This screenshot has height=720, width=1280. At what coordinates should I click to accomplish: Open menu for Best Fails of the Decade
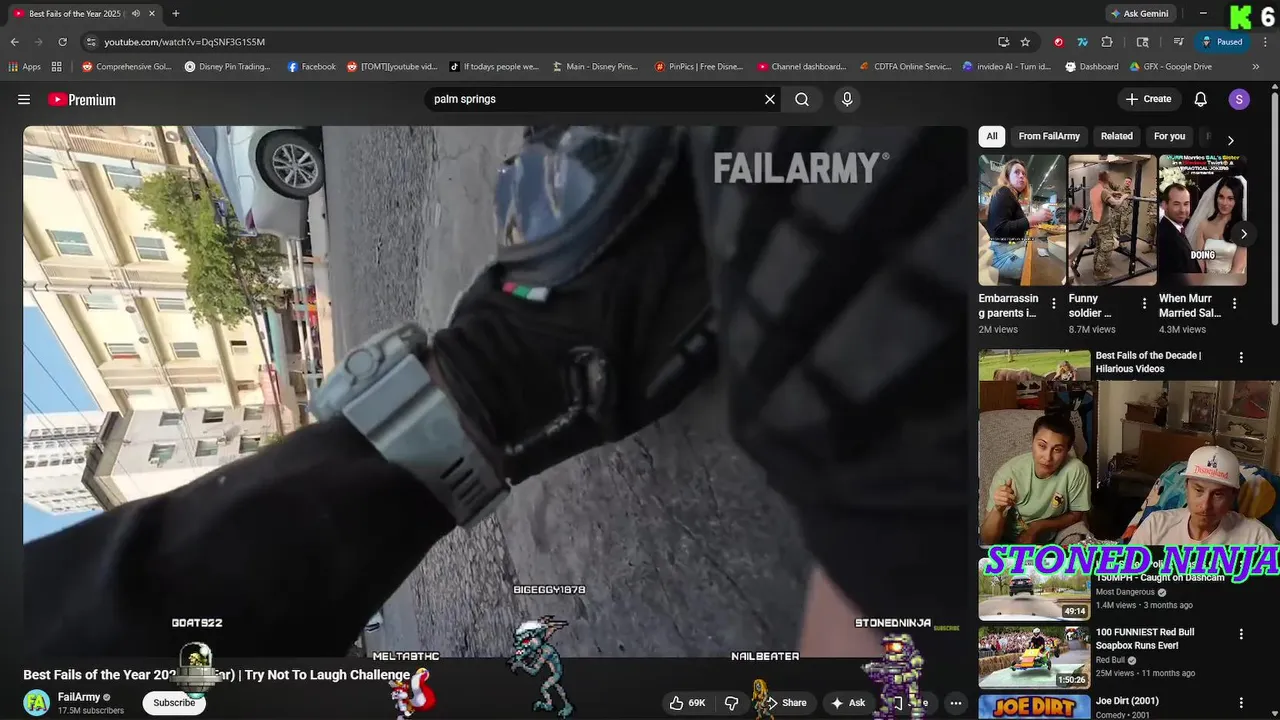click(x=1241, y=357)
